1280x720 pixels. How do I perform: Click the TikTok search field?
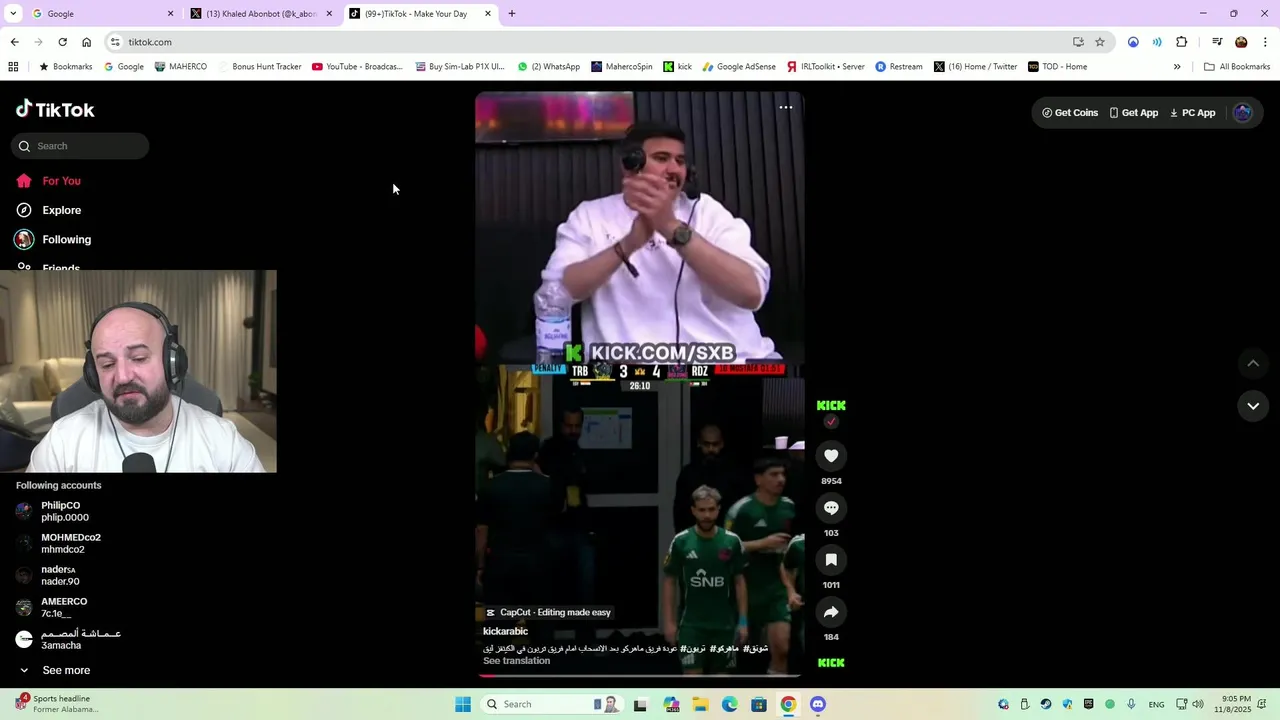[80, 146]
